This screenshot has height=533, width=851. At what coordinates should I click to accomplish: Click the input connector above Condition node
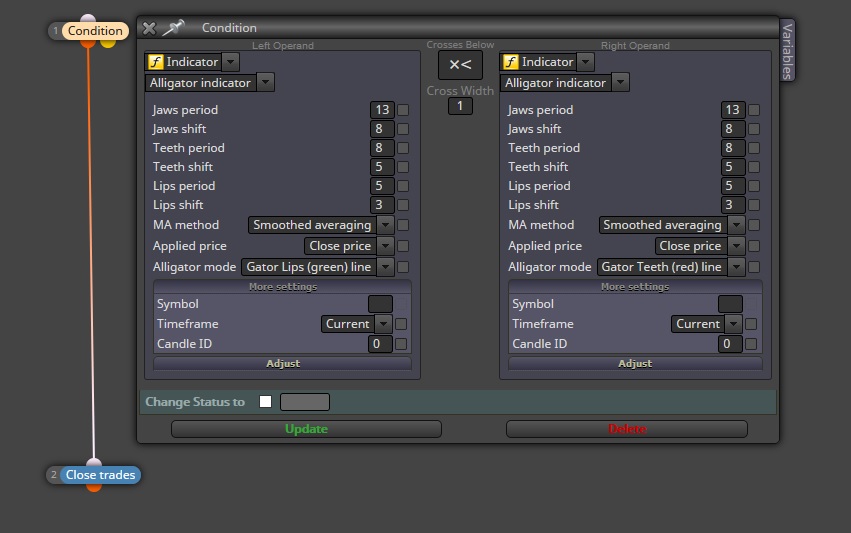coord(88,18)
